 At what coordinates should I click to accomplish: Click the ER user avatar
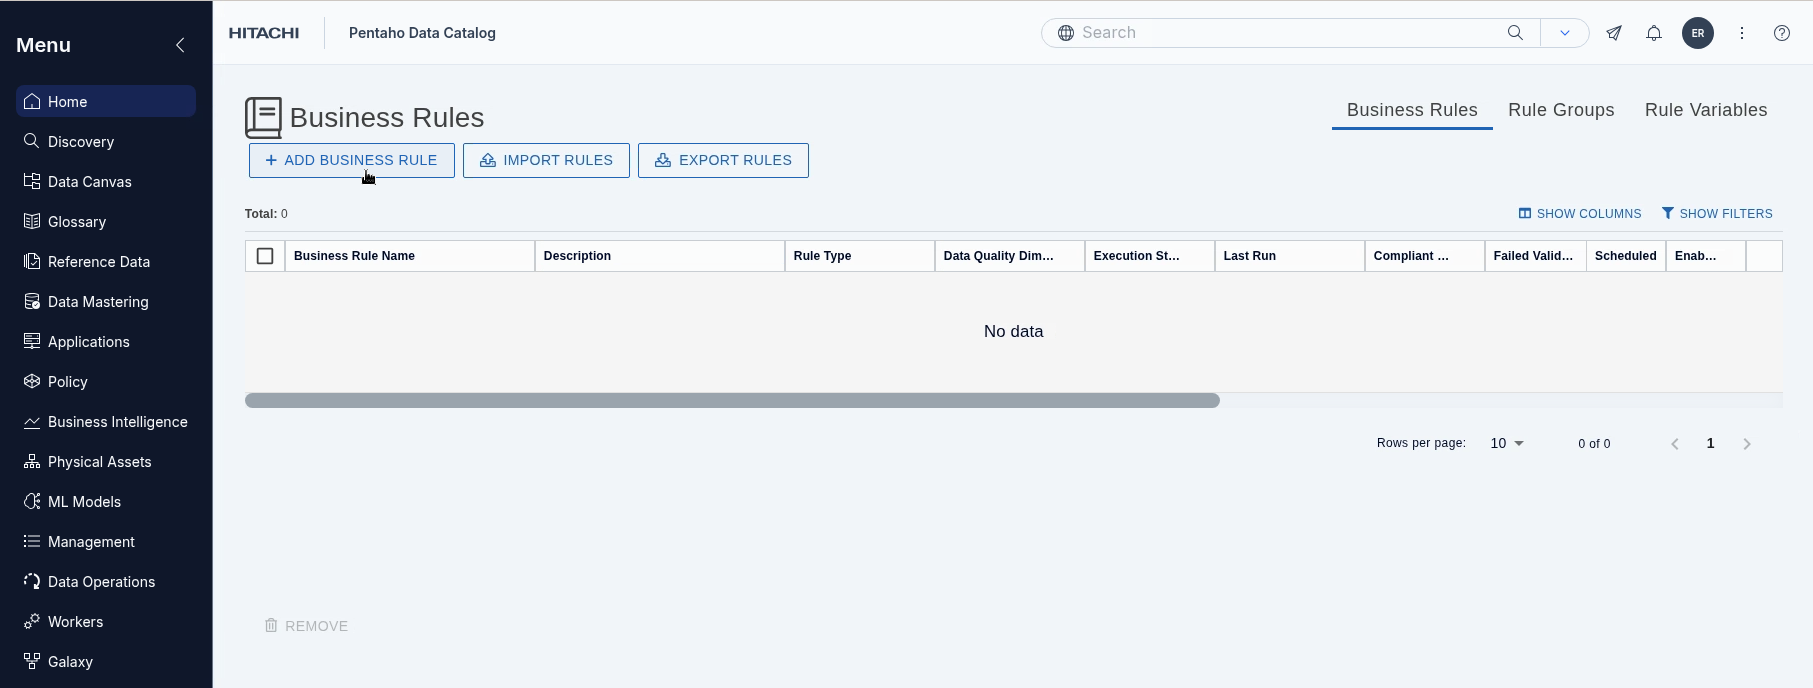1698,33
